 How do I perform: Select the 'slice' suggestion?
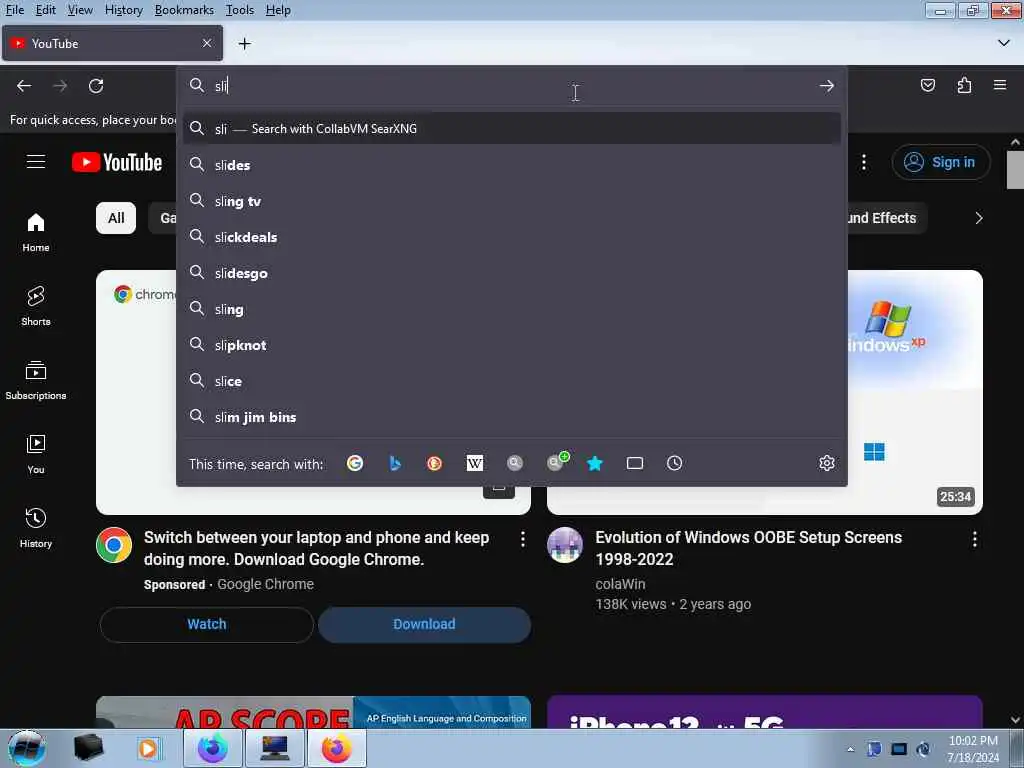(x=512, y=381)
